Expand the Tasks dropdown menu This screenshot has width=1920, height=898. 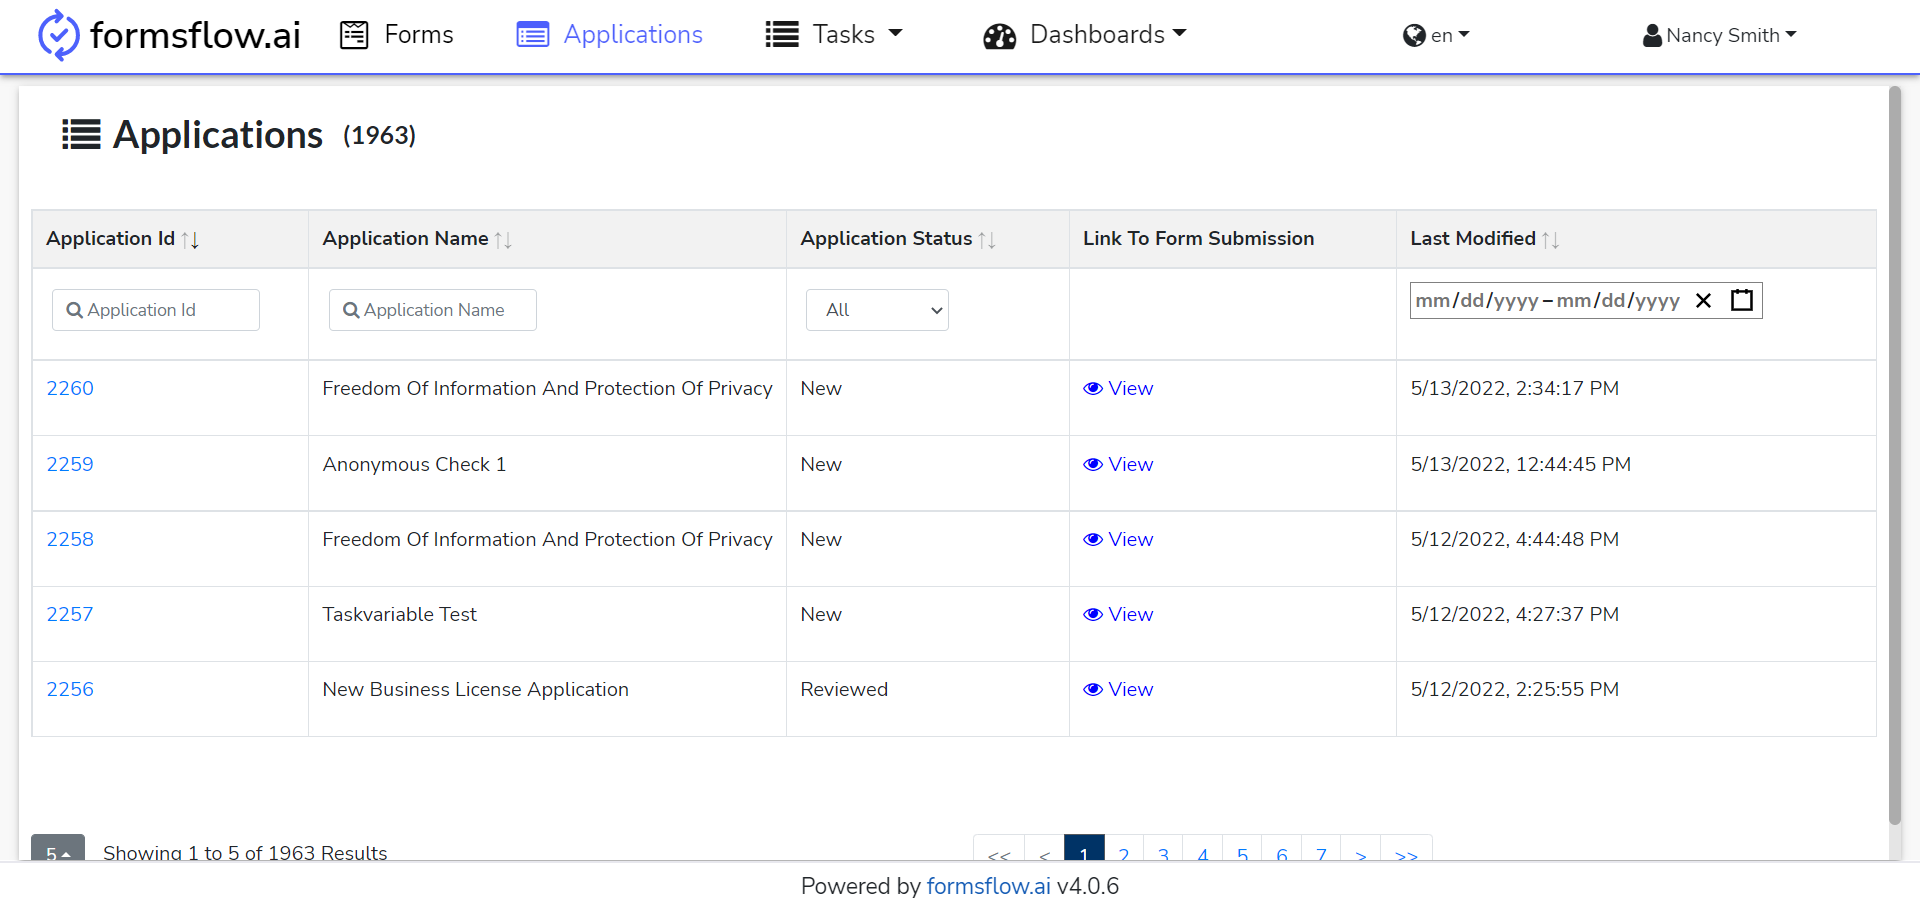834,35
